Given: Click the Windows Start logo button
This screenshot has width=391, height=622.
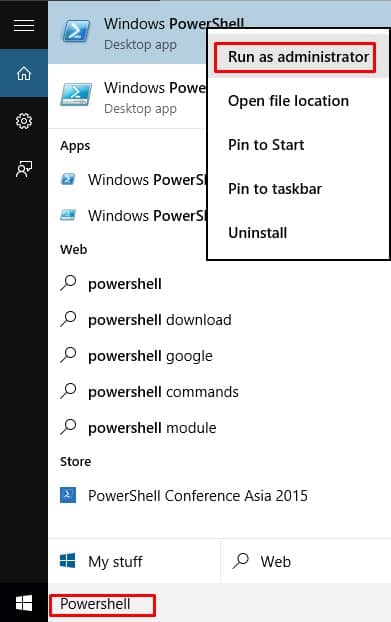Looking at the screenshot, I should pyautogui.click(x=24, y=603).
